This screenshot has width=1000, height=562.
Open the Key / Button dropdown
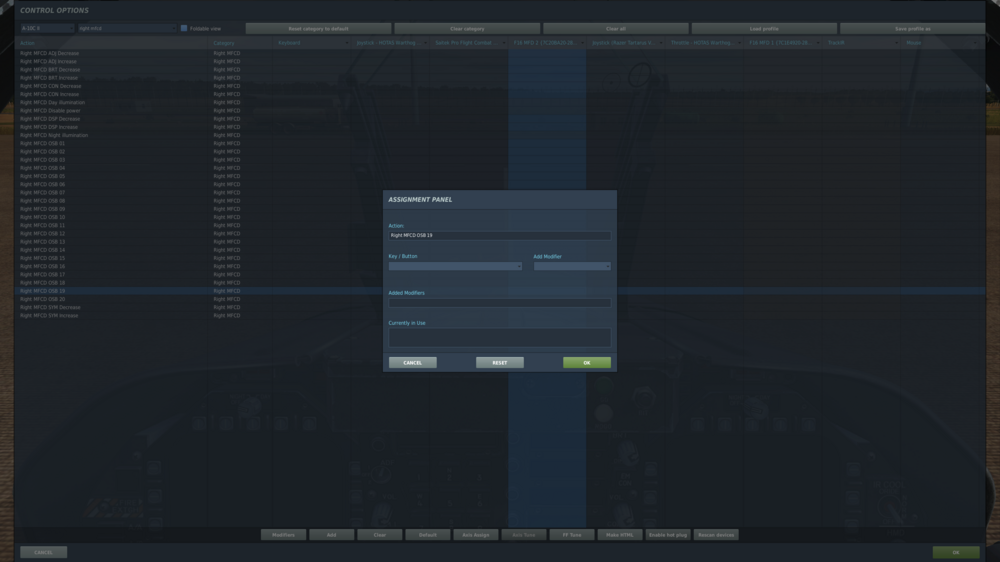[455, 266]
